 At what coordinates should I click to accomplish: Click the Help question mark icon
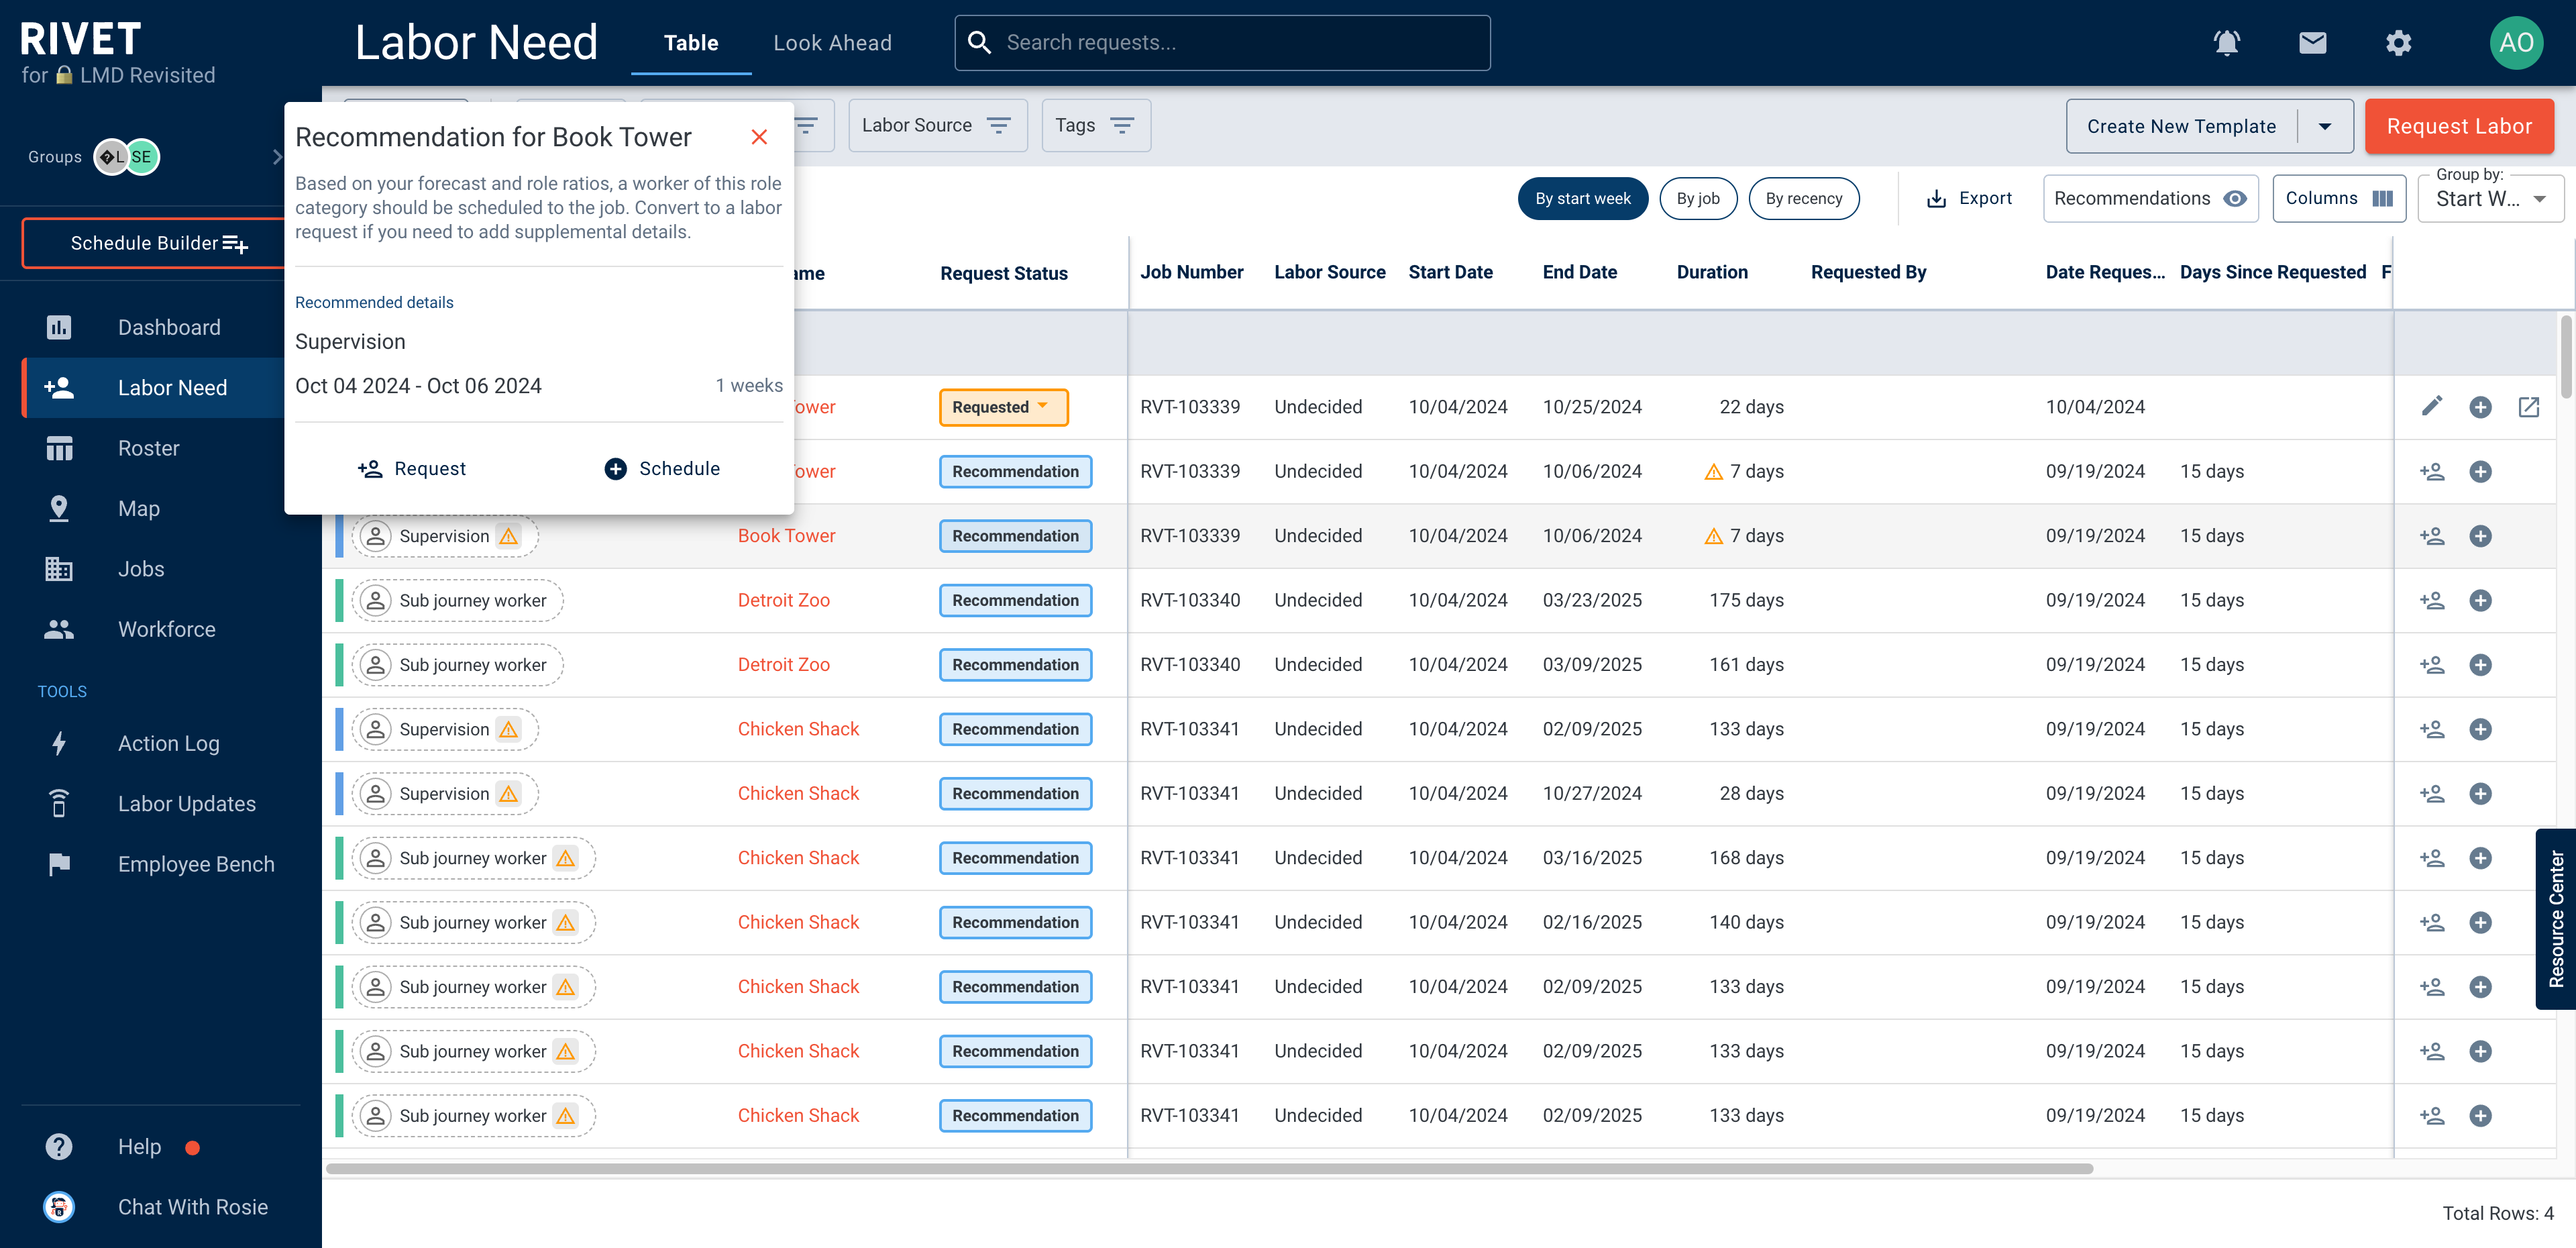click(59, 1146)
